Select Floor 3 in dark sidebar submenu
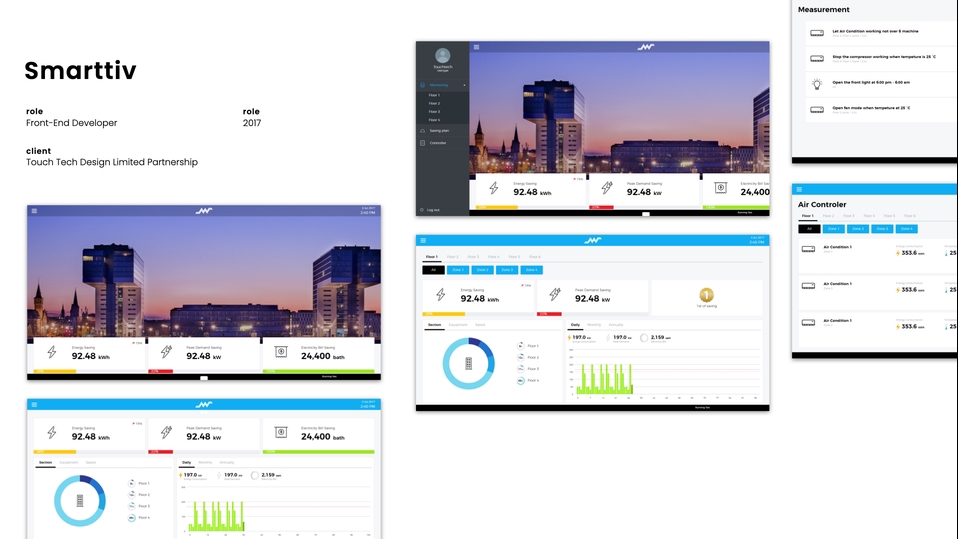The height and width of the screenshot is (539, 958). (434, 112)
